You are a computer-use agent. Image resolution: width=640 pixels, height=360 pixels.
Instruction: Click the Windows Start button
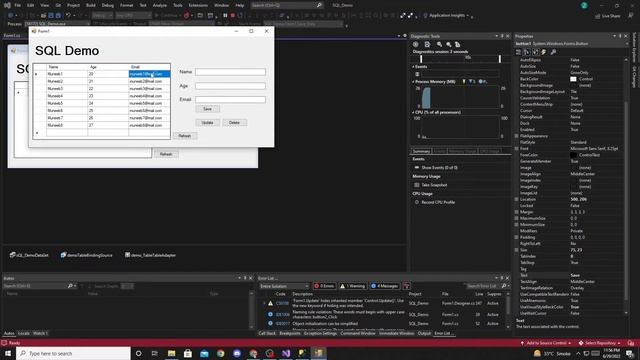point(8,353)
